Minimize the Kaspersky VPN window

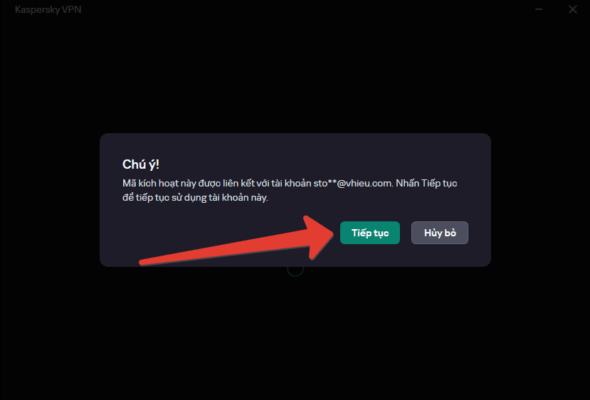(539, 9)
